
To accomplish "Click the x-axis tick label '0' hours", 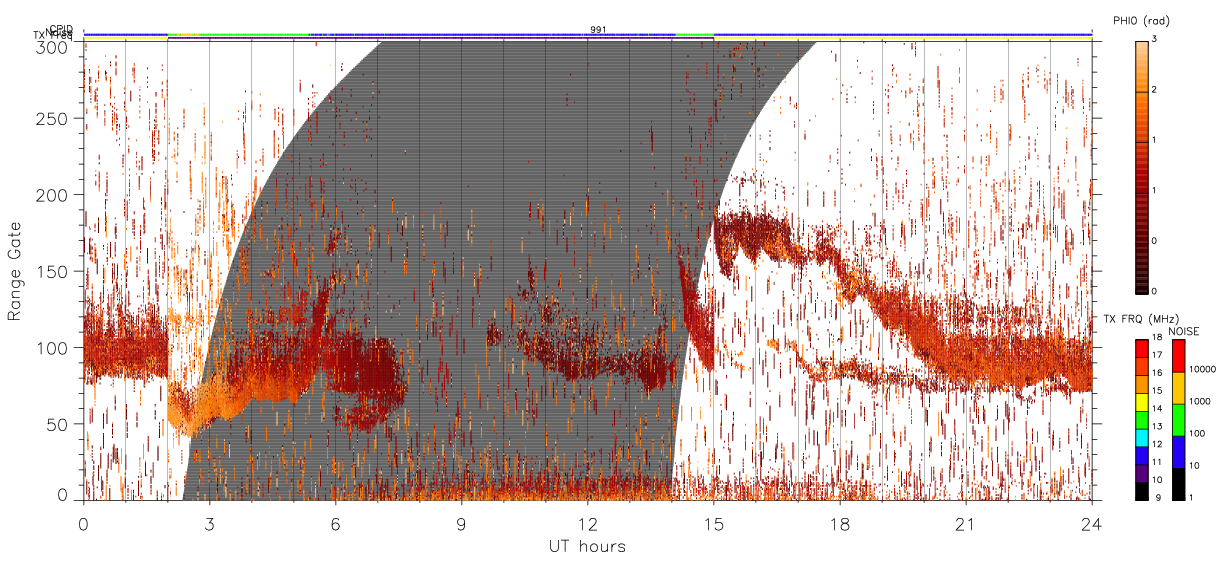I will [84, 523].
